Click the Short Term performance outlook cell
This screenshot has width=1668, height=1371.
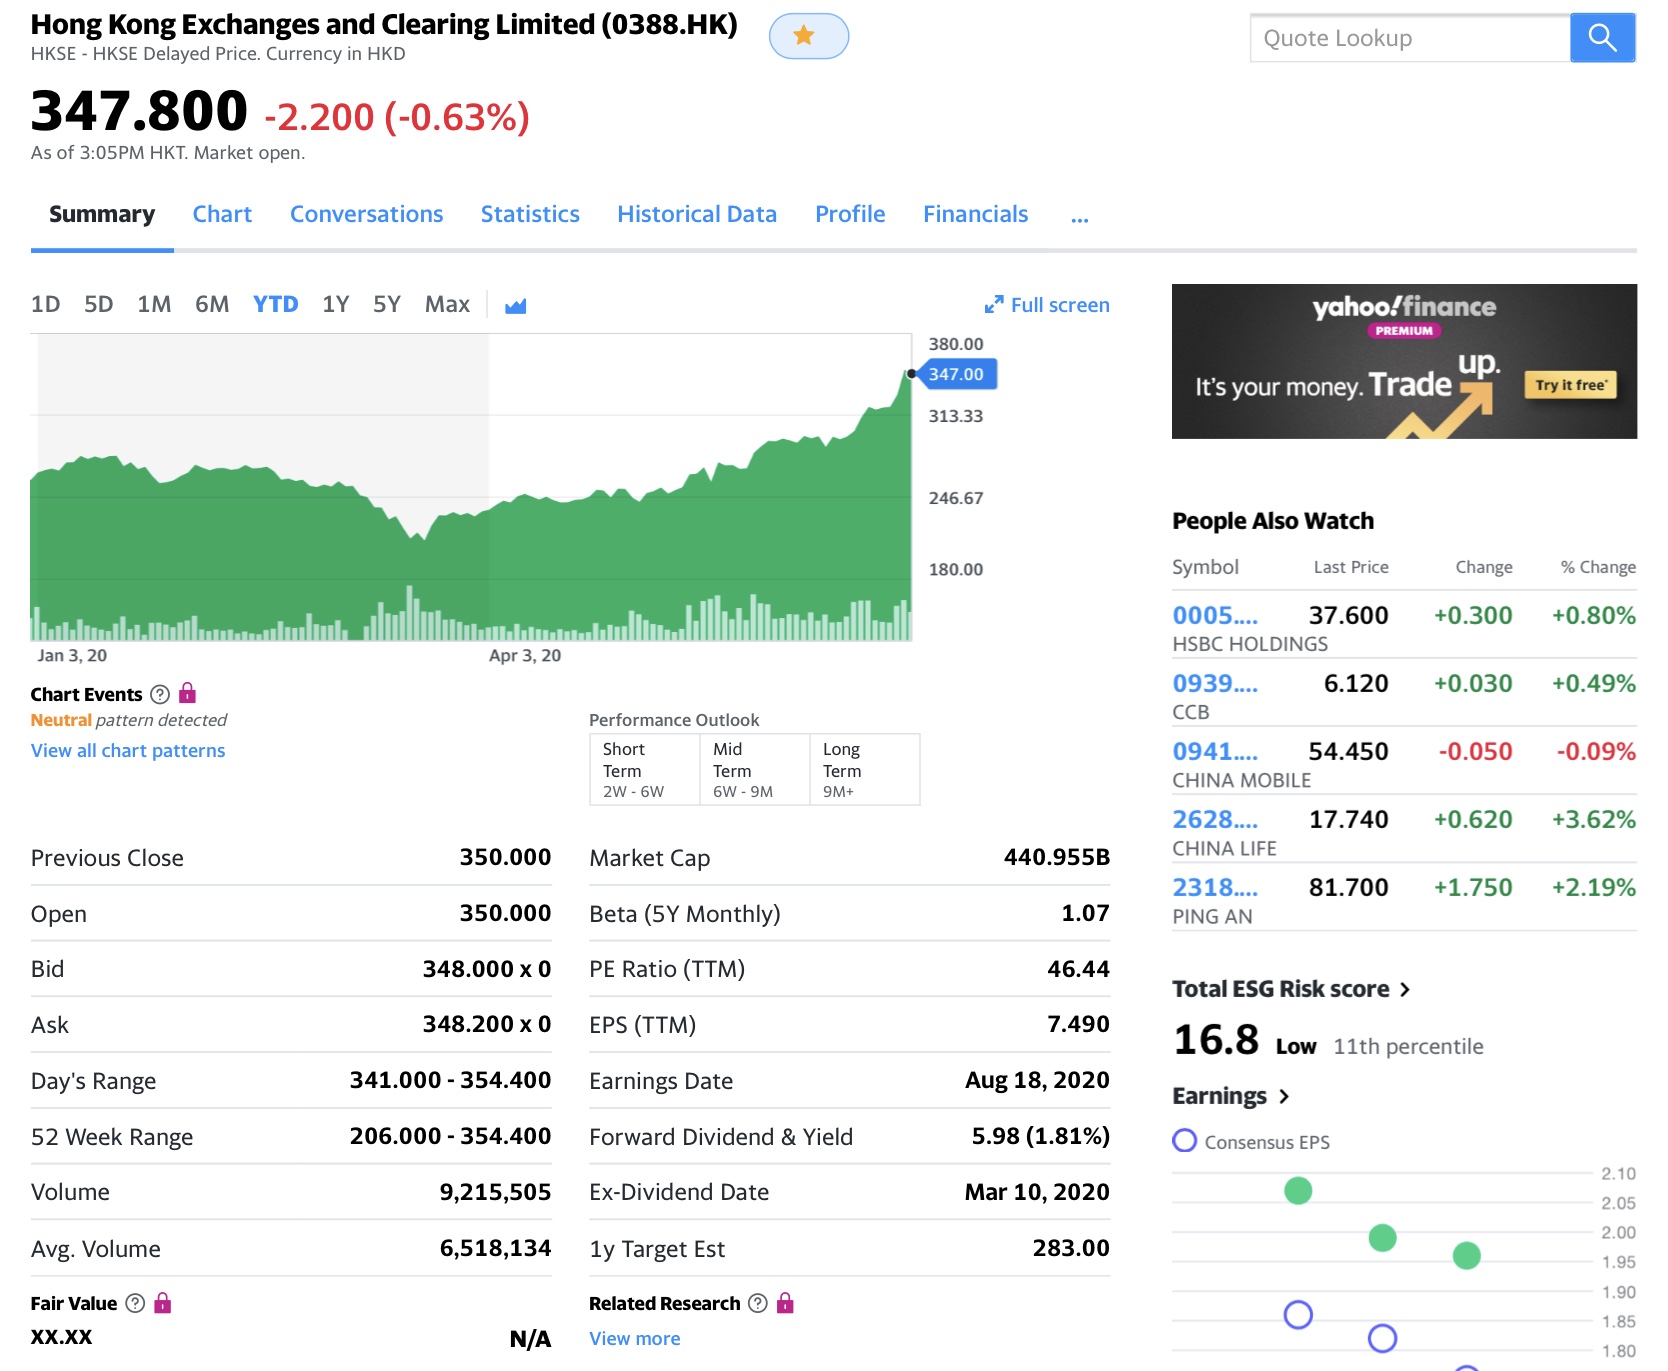pyautogui.click(x=645, y=769)
